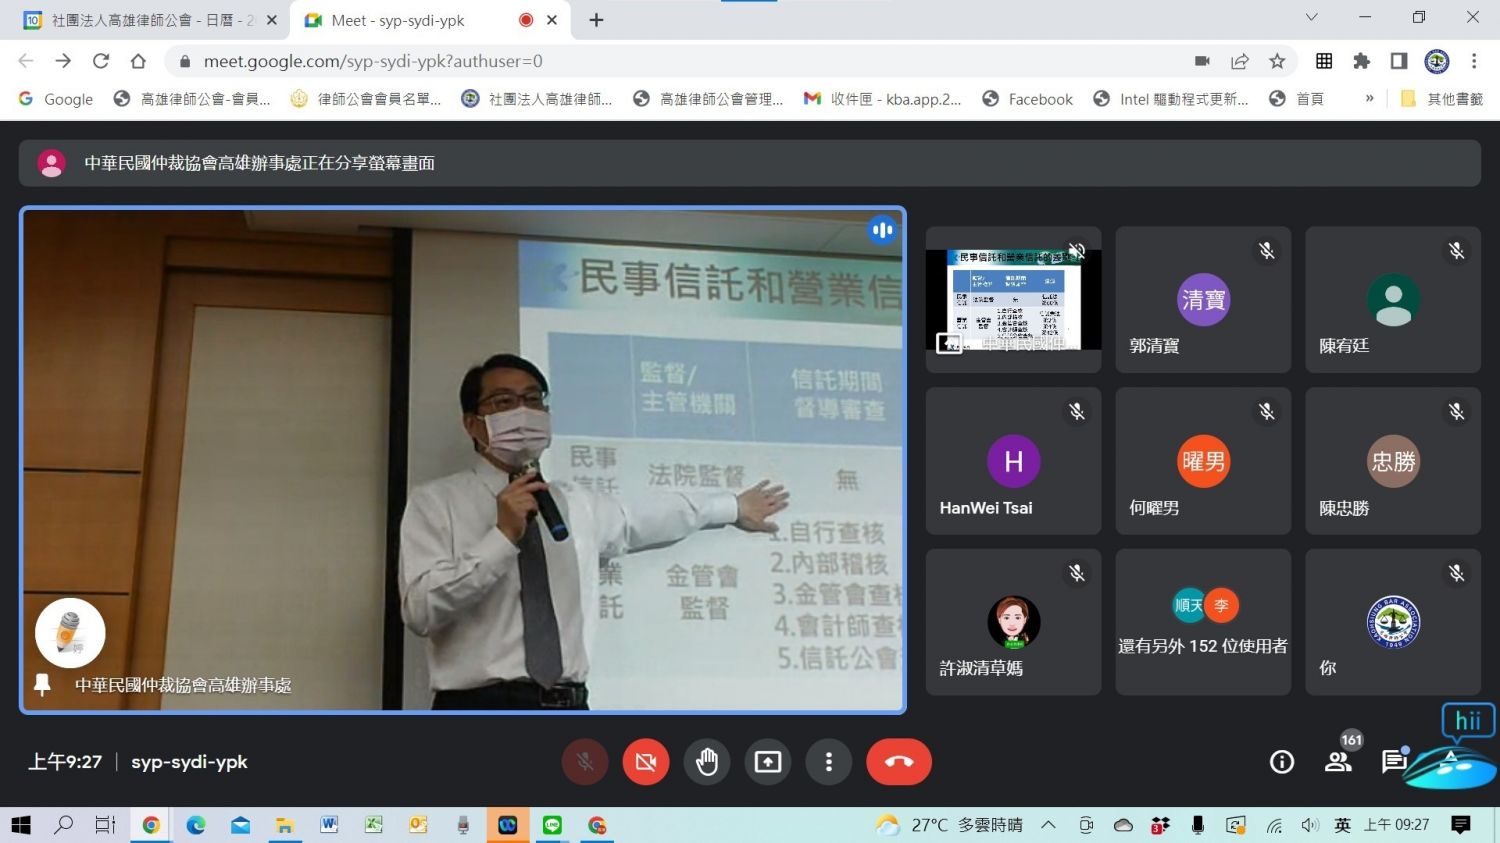Share this page from the address bar
The height and width of the screenshot is (843, 1500).
[1240, 61]
